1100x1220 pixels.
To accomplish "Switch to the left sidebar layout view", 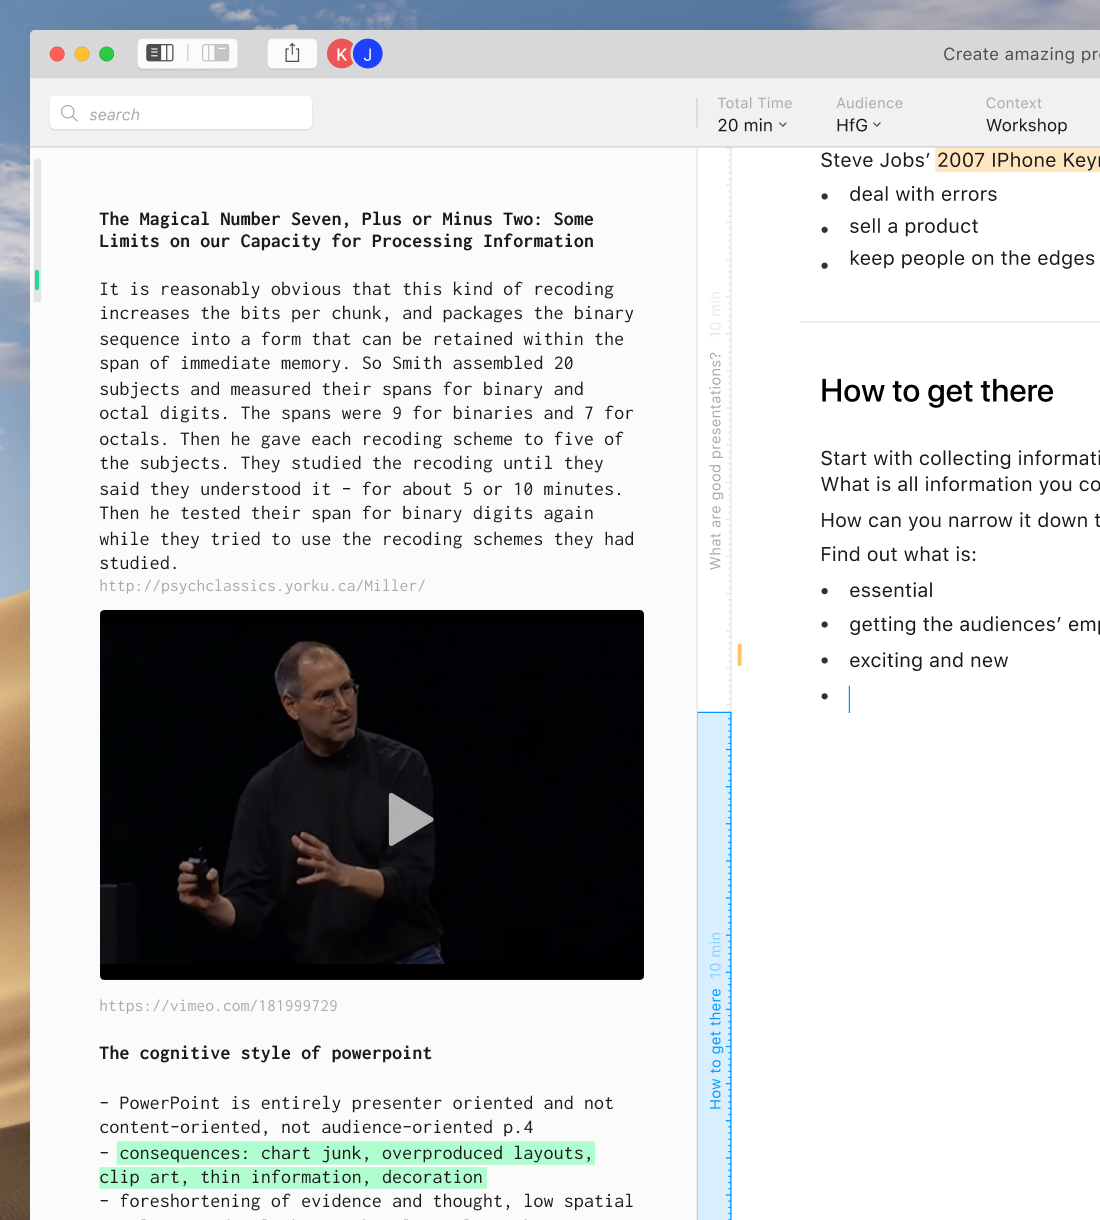I will (161, 53).
